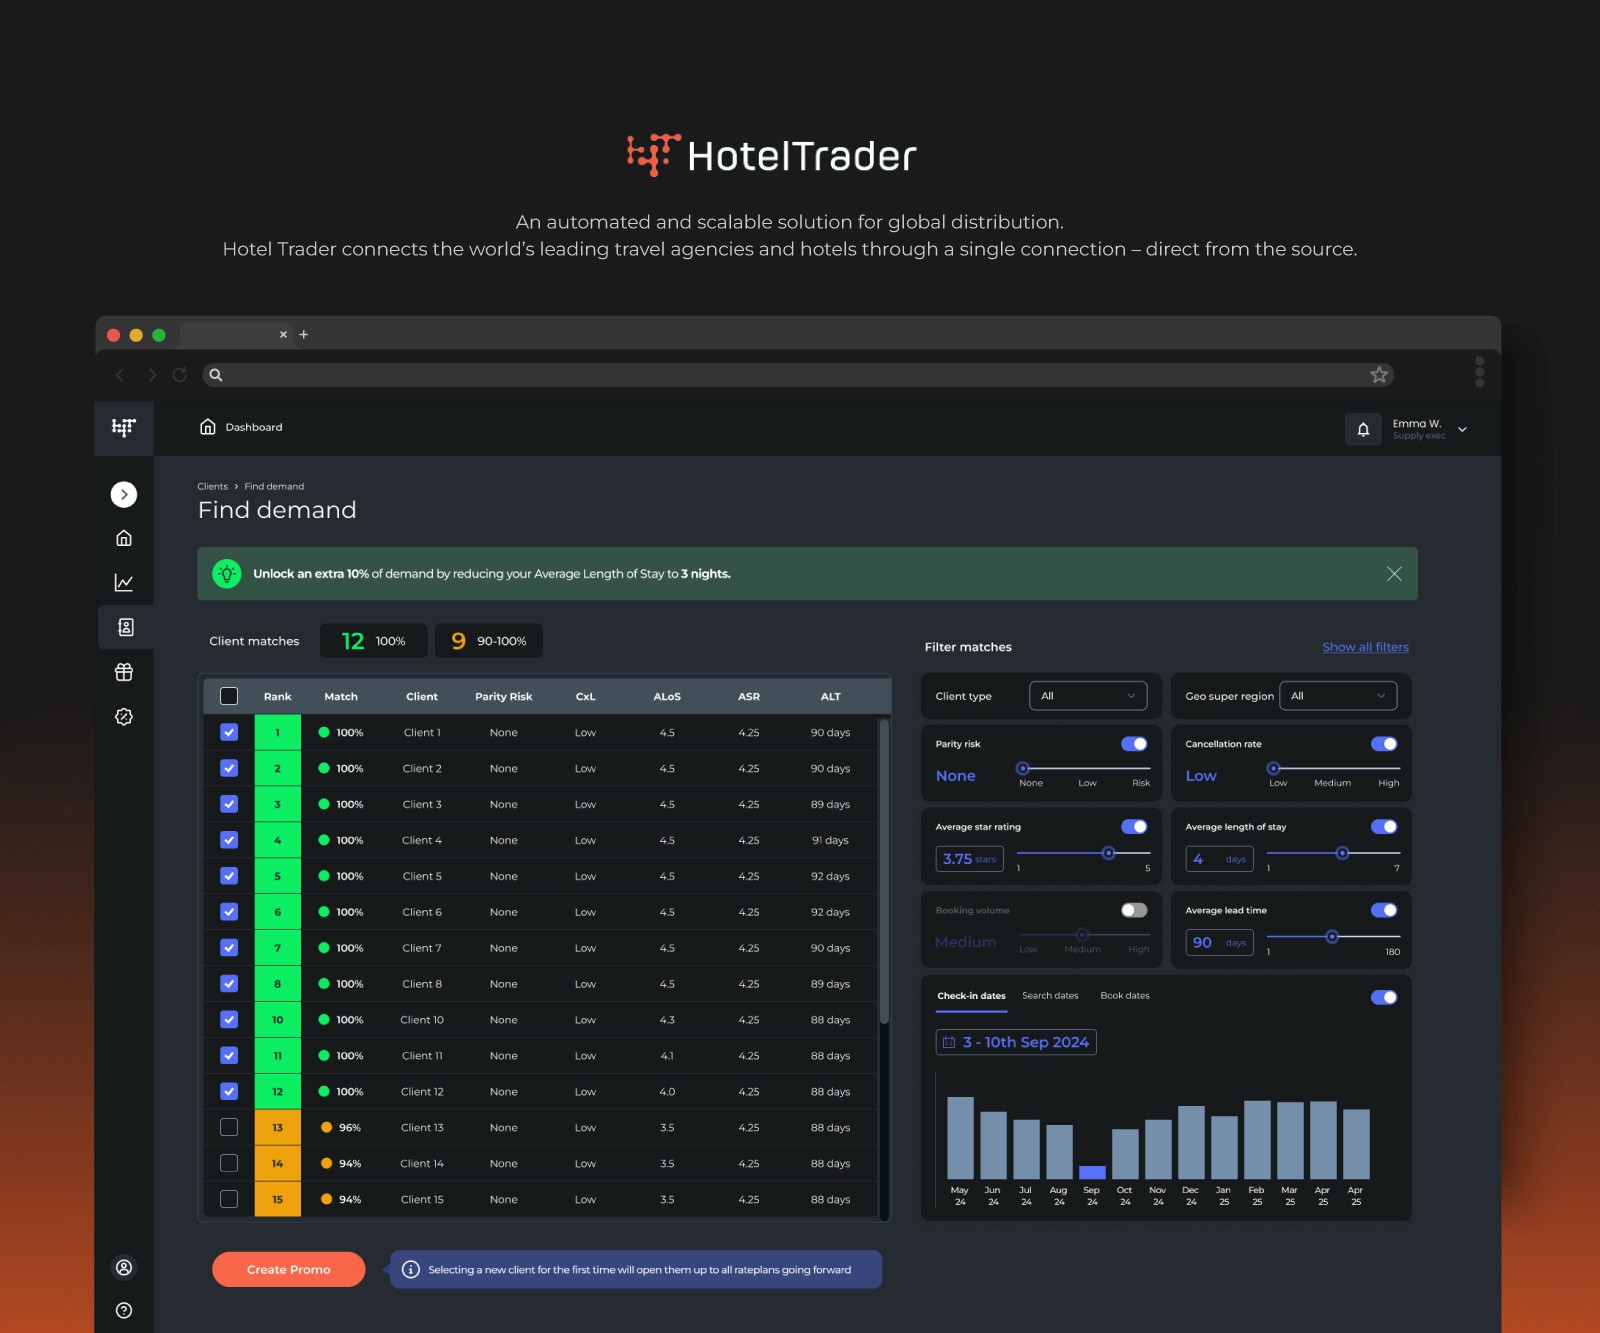This screenshot has width=1600, height=1333.
Task: Click the browser back arrow
Action: (x=120, y=375)
